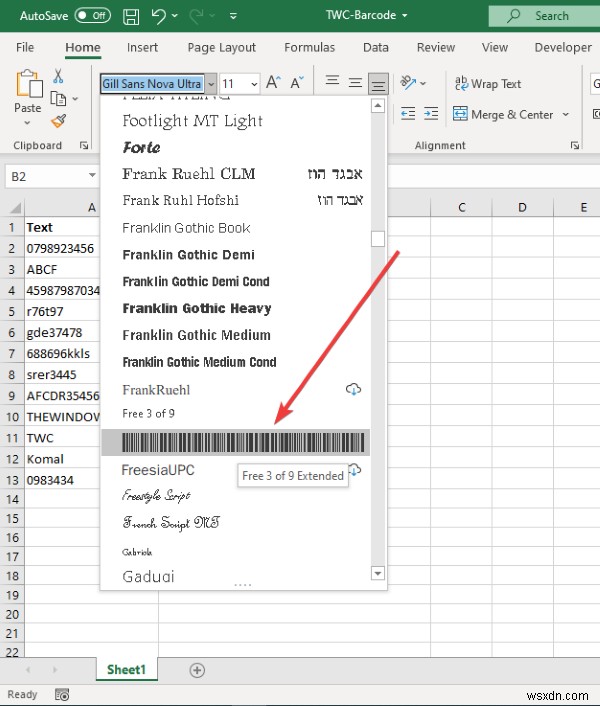
Task: Click font list scroll down arrow
Action: (x=378, y=573)
